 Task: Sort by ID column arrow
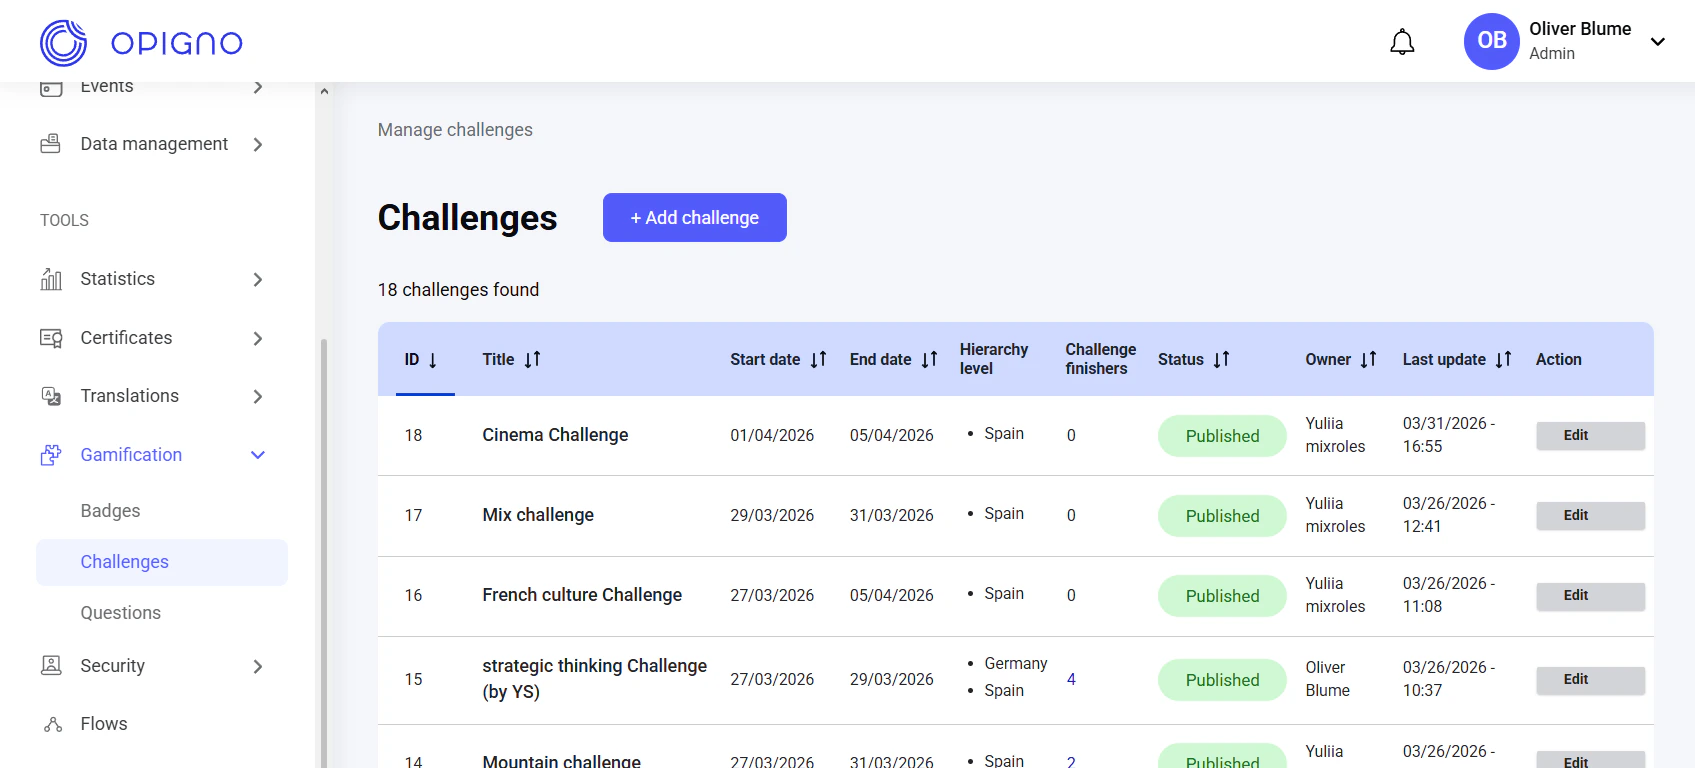[432, 360]
